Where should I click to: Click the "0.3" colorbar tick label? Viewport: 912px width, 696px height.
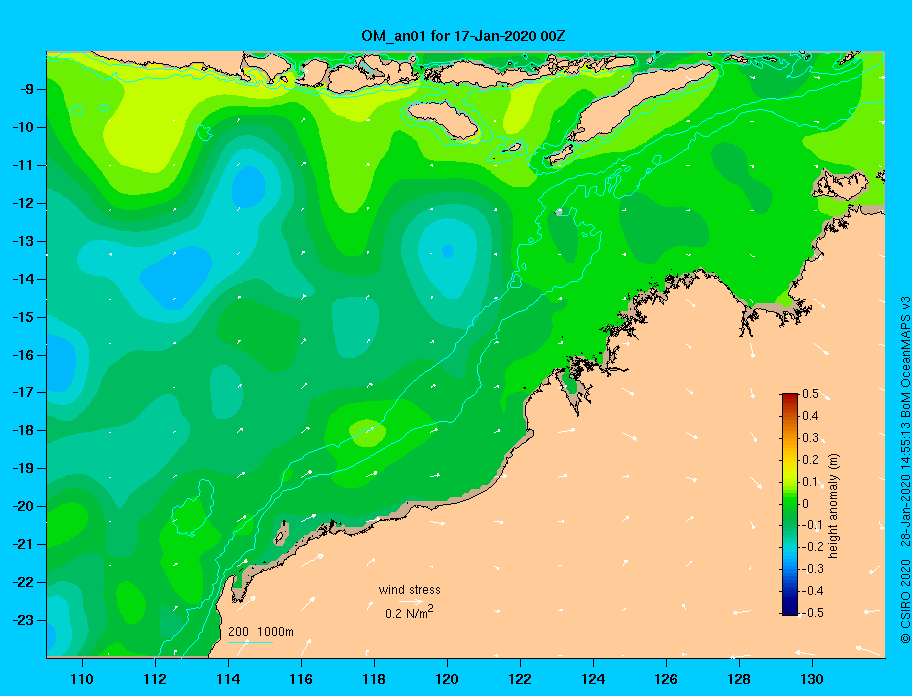(x=810, y=438)
